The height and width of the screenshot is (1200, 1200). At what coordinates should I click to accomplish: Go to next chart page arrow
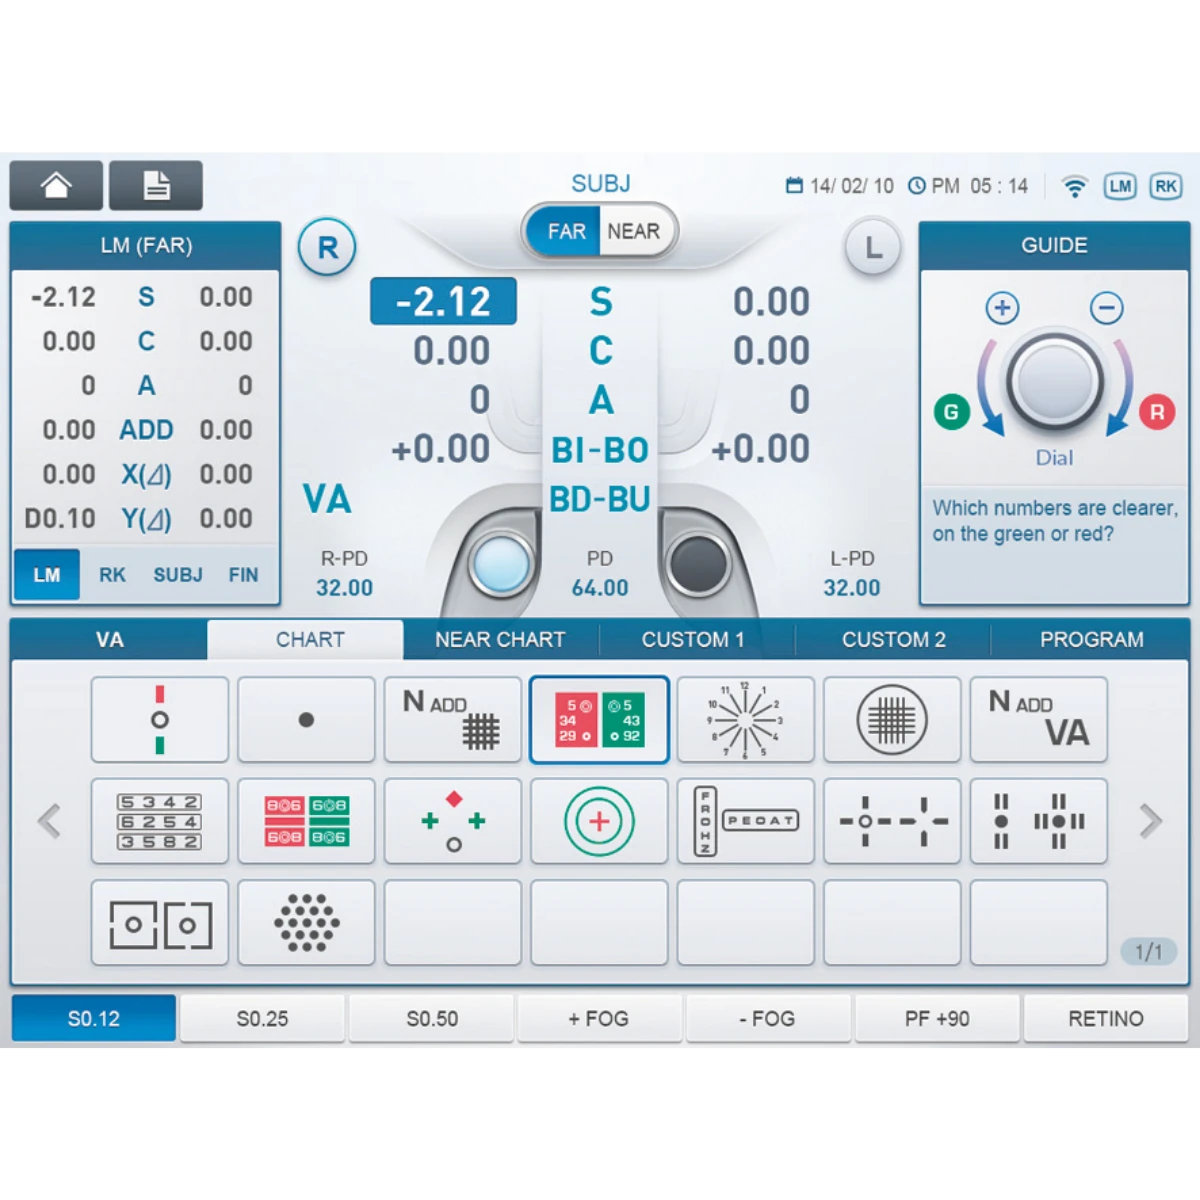(x=1151, y=821)
